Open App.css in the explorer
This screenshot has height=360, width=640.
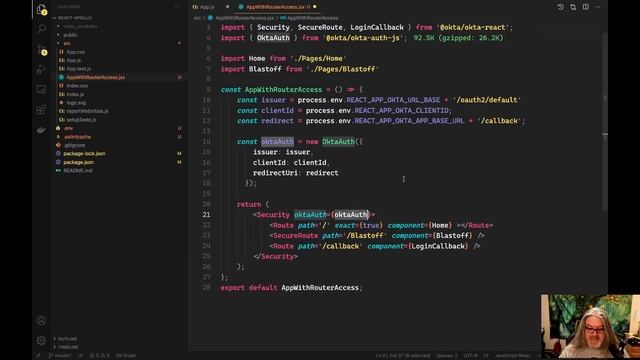point(76,52)
